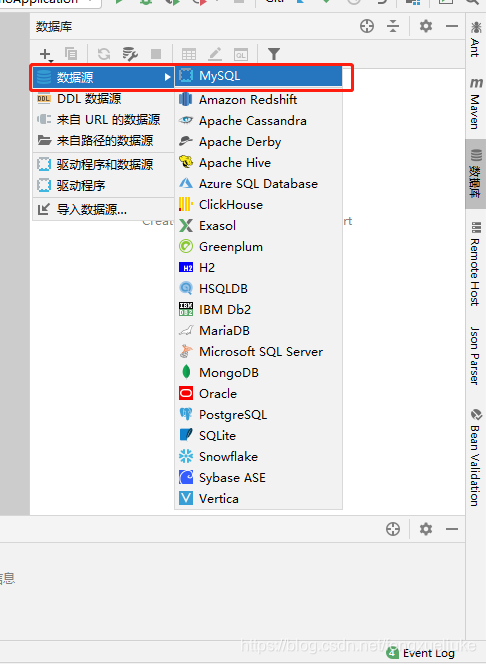486x664 pixels.
Task: Open the query console QL icon
Action: click(x=241, y=55)
